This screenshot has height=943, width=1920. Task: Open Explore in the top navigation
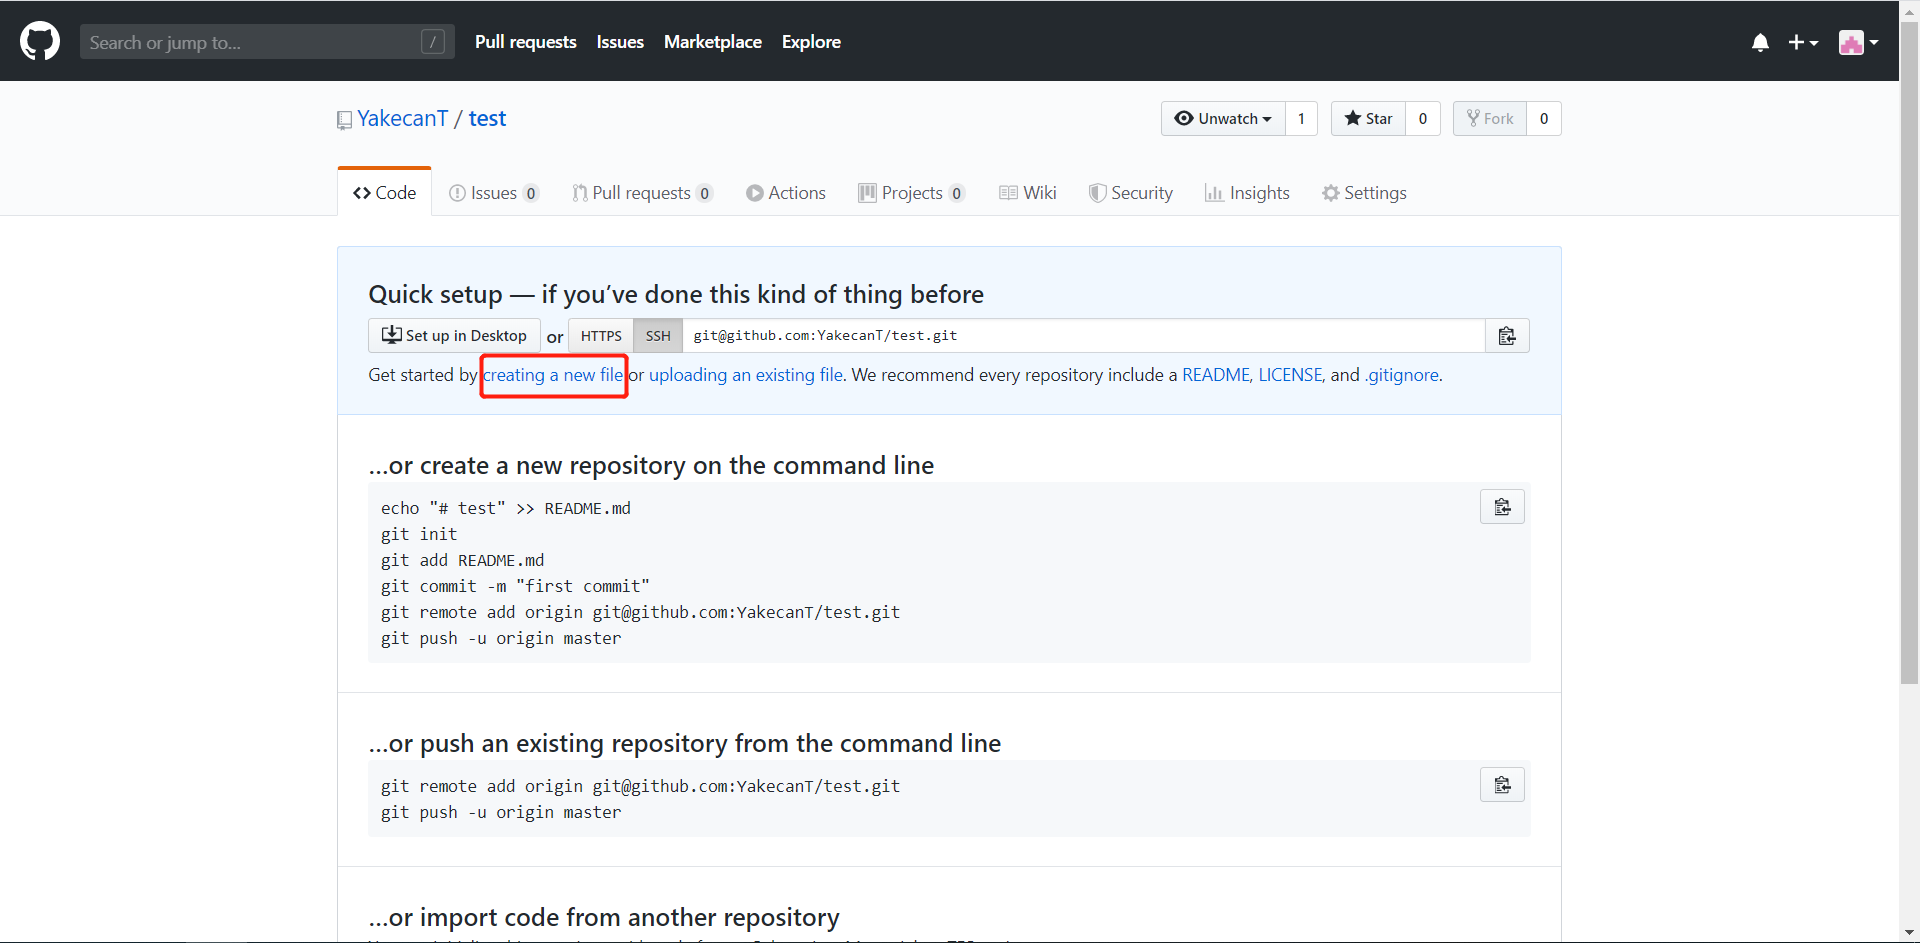[811, 42]
